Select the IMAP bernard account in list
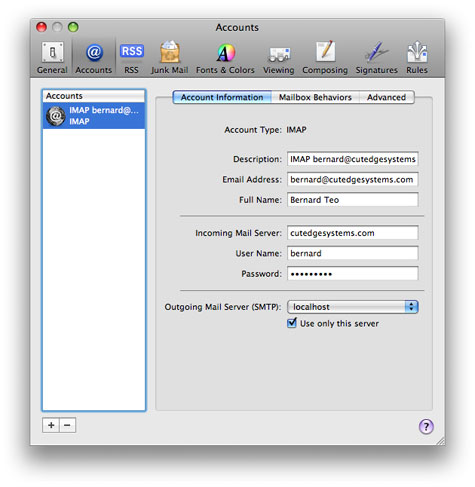The width and height of the screenshot is (475, 487). click(x=94, y=116)
